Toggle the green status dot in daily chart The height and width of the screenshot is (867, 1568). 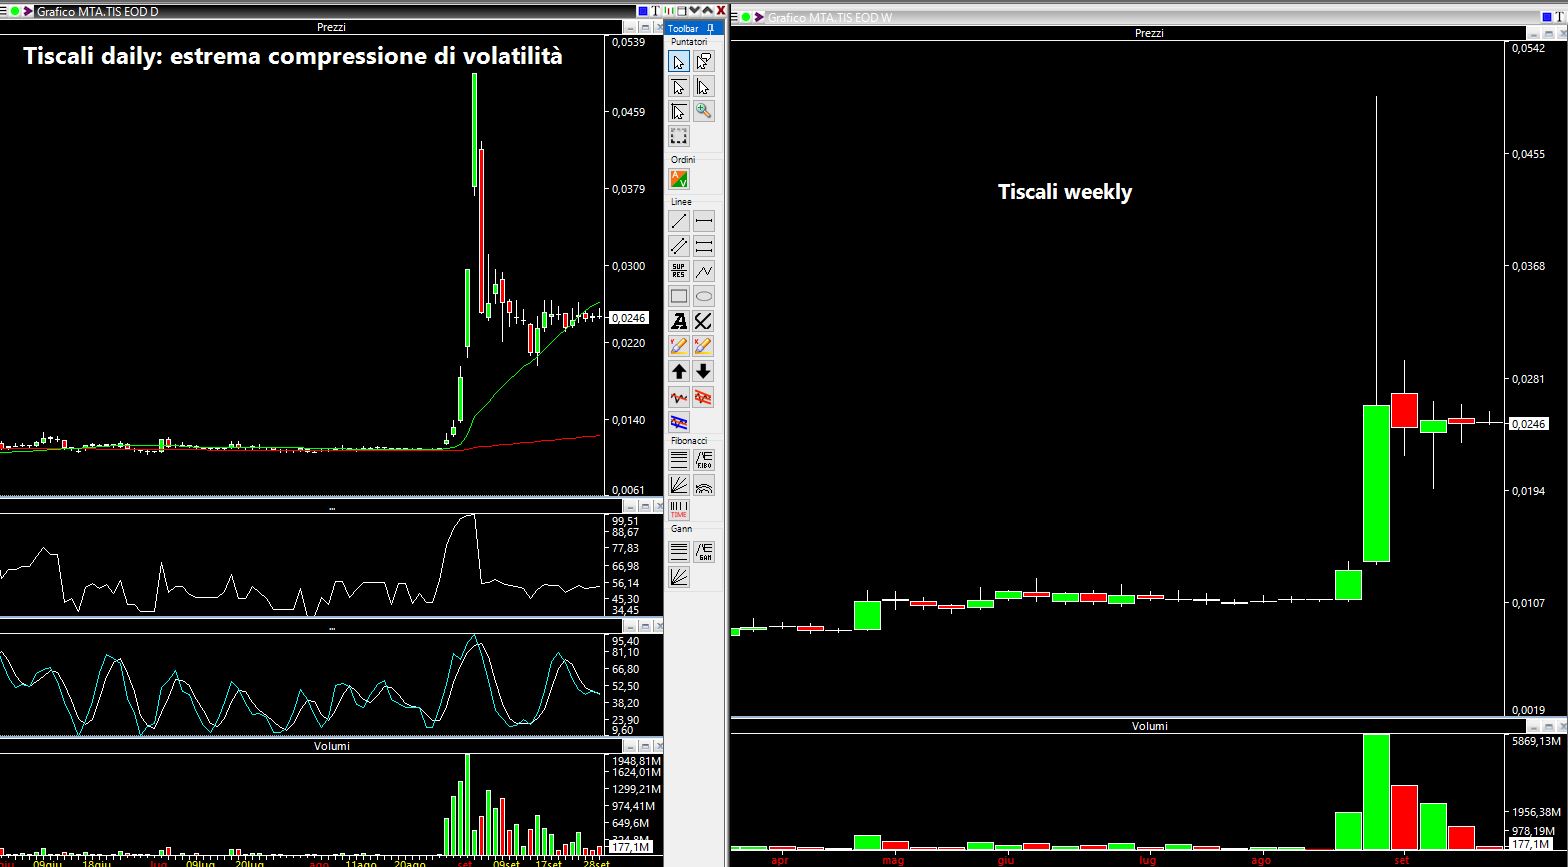[15, 11]
